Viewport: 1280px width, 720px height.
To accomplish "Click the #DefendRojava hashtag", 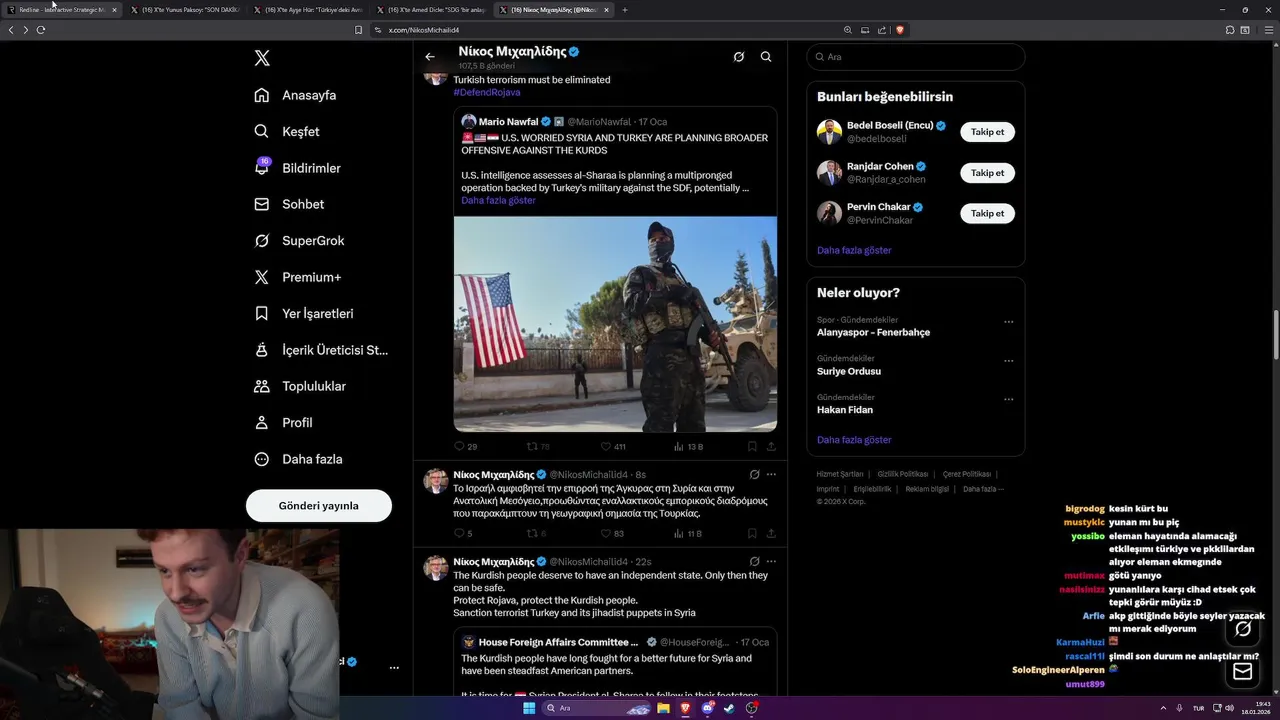I will click(x=487, y=92).
